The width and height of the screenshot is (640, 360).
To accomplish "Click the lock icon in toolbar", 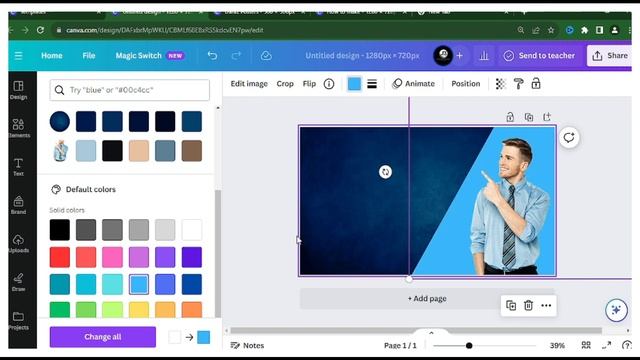I will point(536,84).
